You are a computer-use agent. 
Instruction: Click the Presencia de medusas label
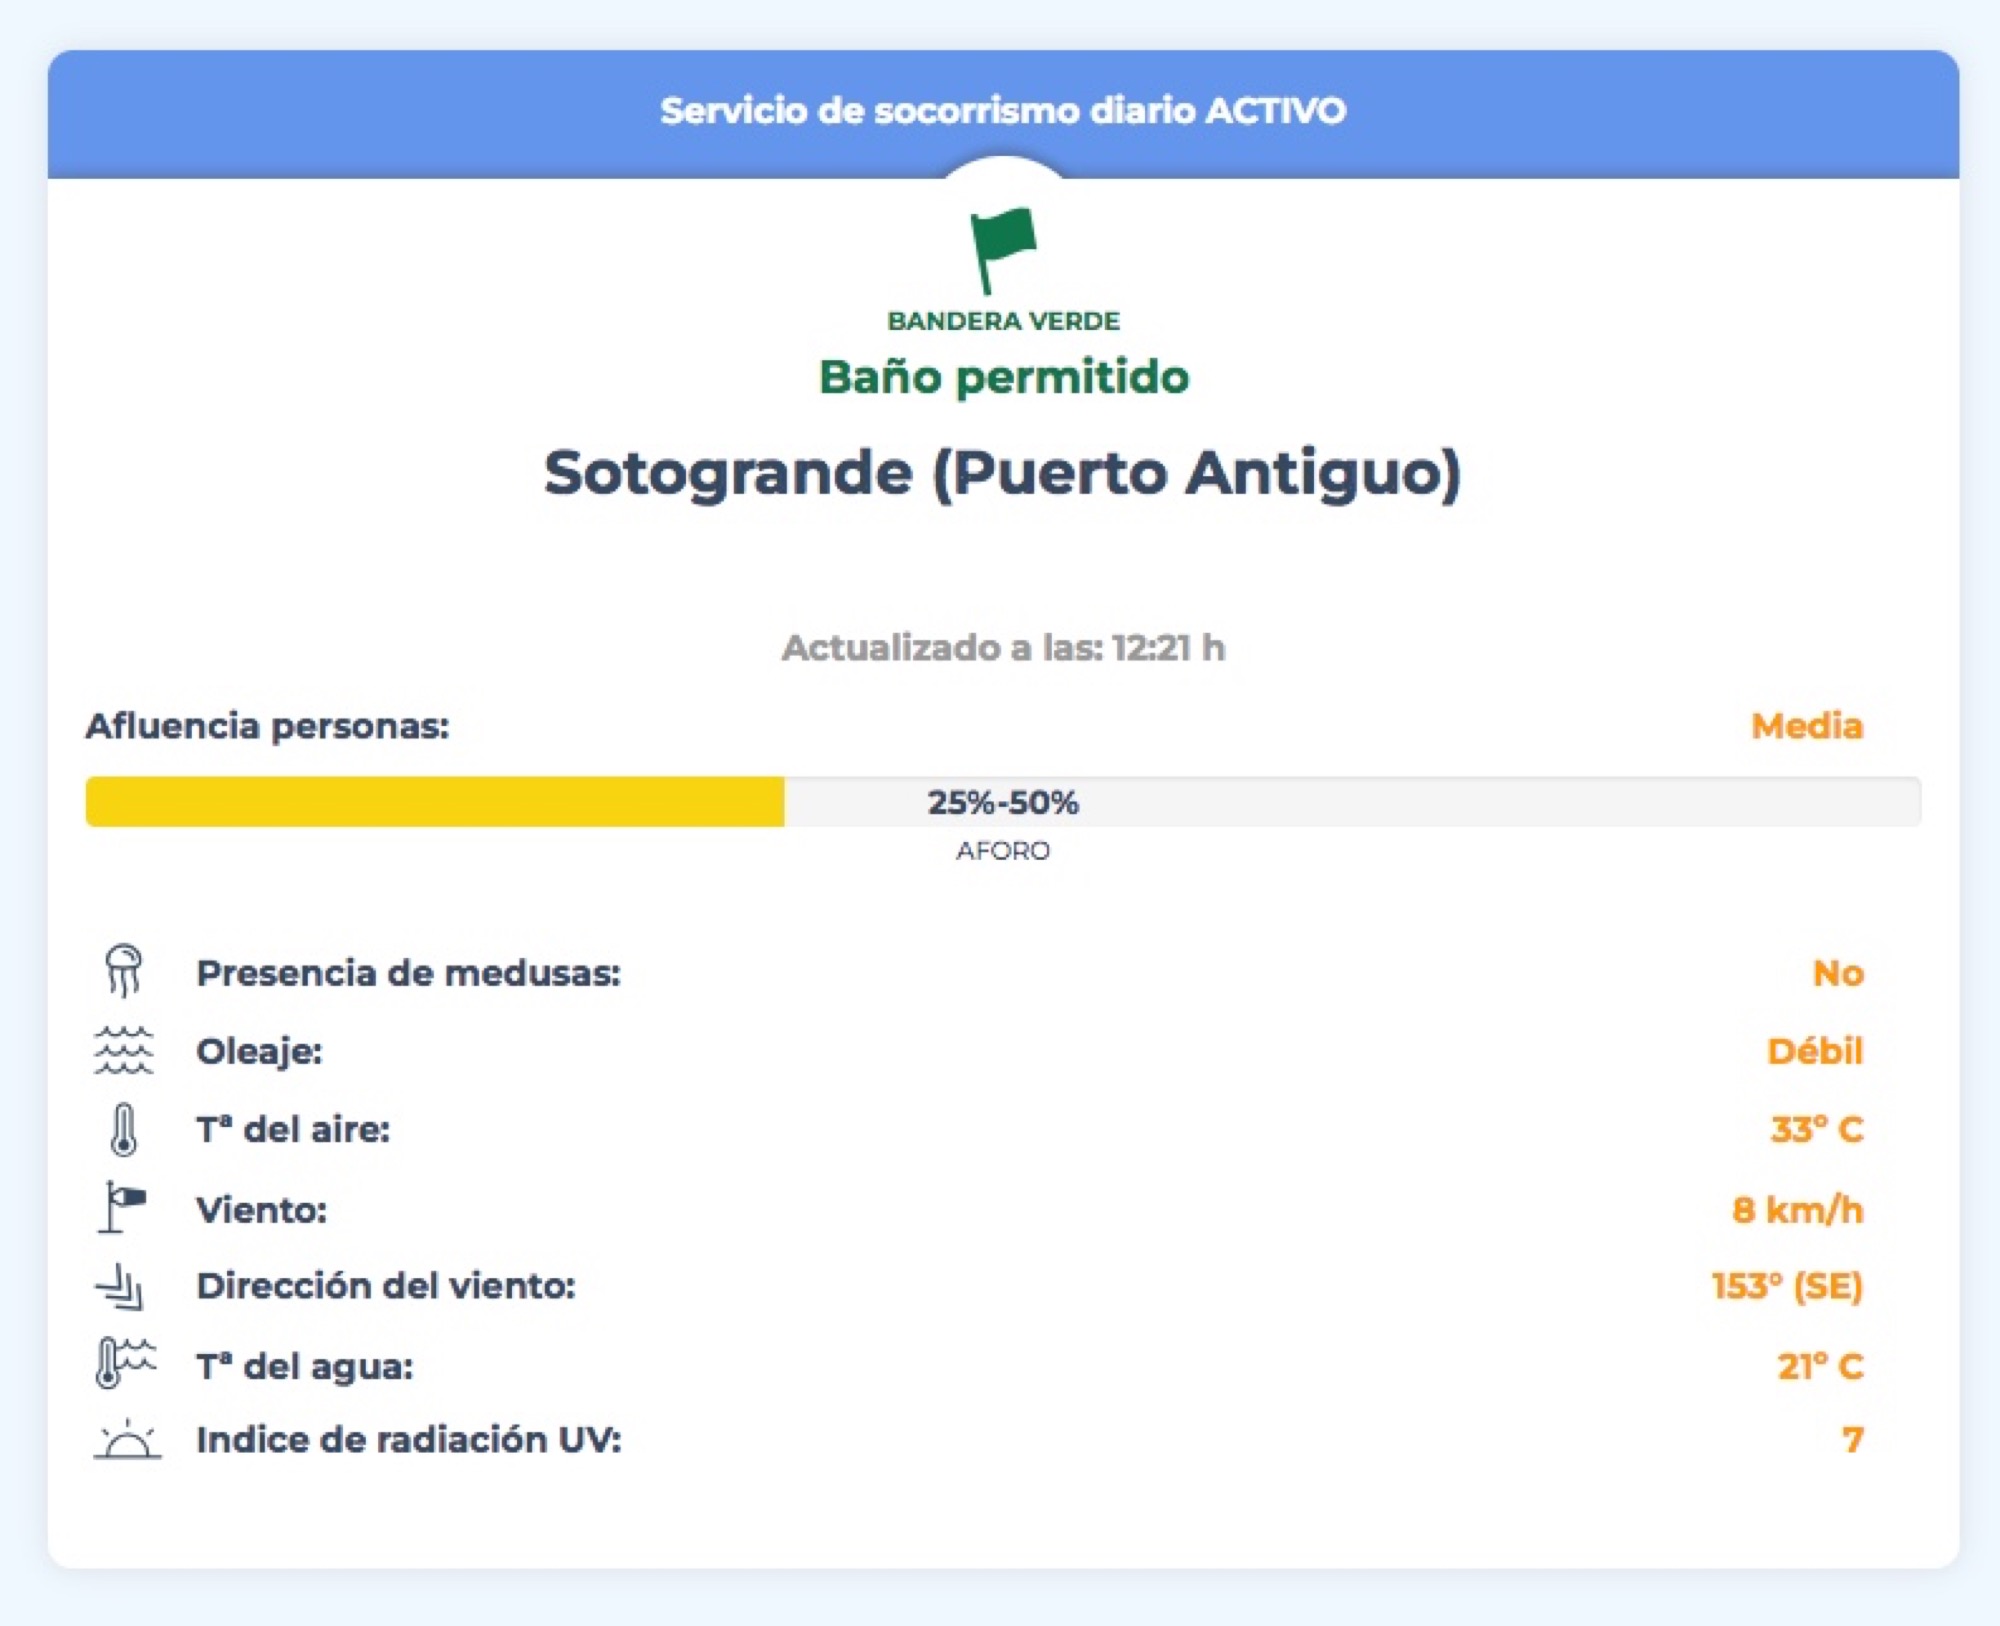click(x=408, y=973)
